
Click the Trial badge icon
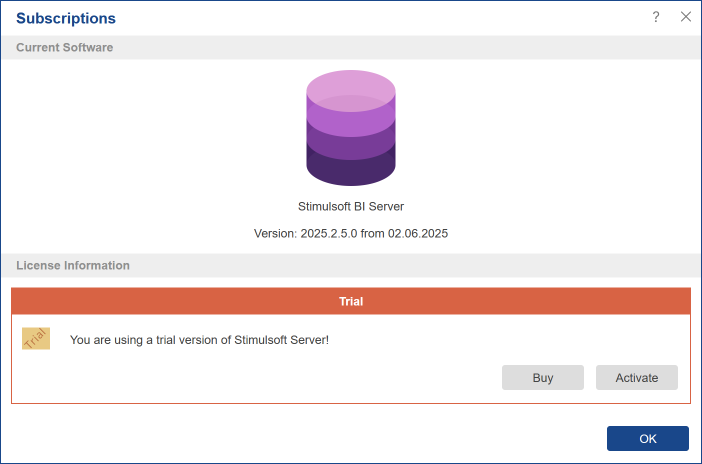(36, 339)
